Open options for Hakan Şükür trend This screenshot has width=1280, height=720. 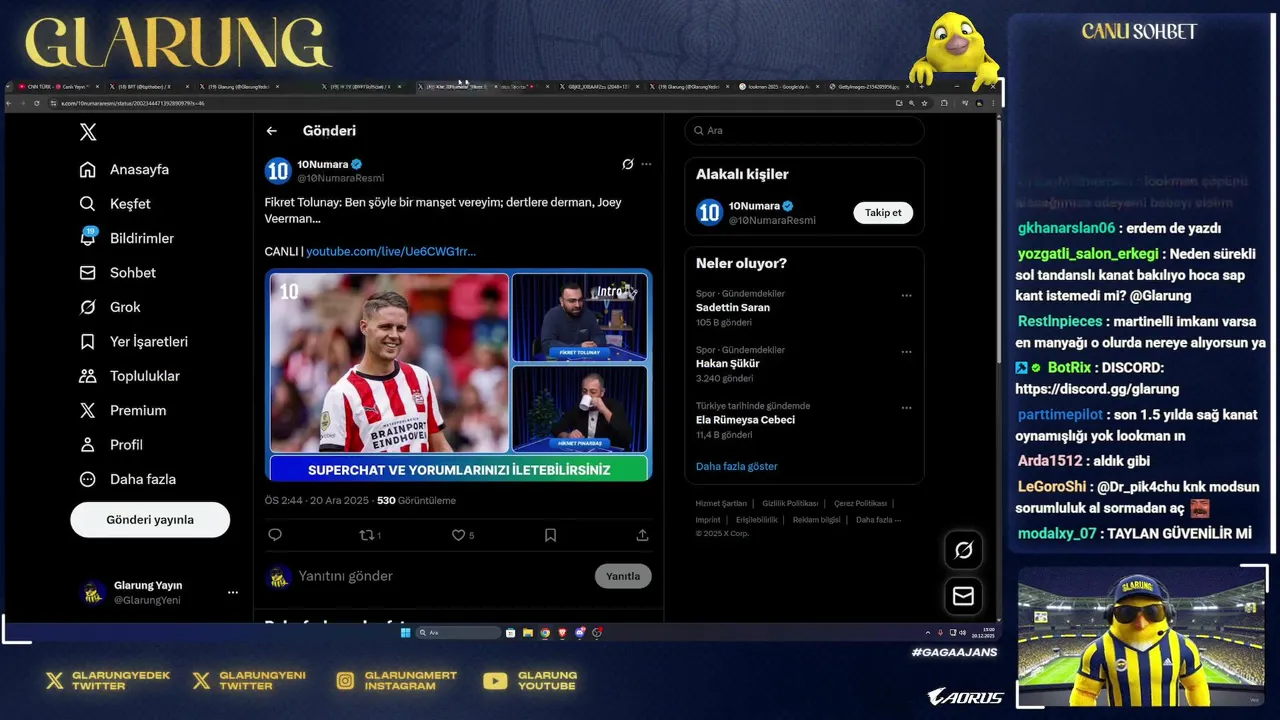pyautogui.click(x=906, y=352)
